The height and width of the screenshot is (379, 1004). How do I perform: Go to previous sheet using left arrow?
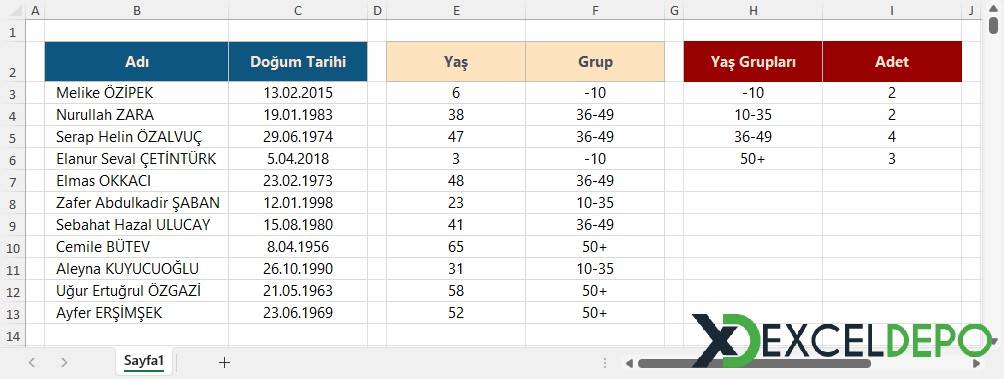(32, 363)
